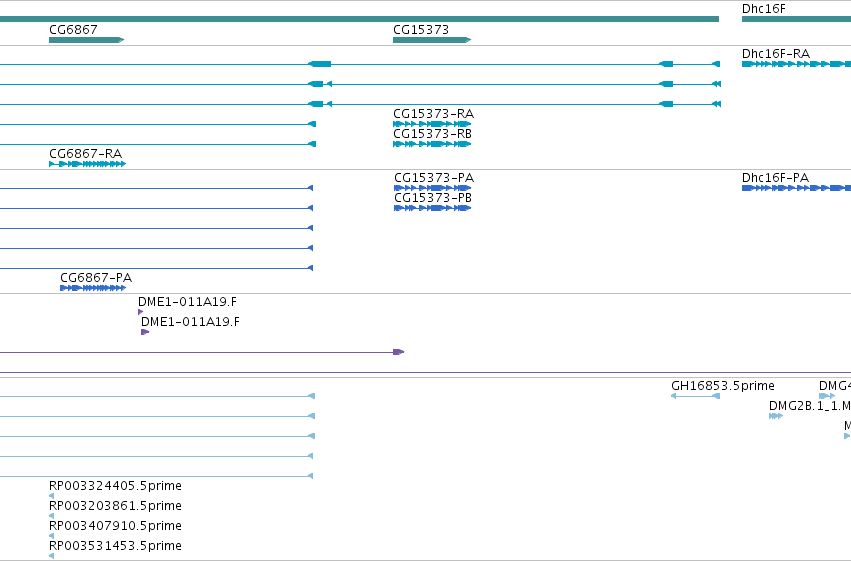Select transcript CG15373-RA

pyautogui.click(x=432, y=124)
